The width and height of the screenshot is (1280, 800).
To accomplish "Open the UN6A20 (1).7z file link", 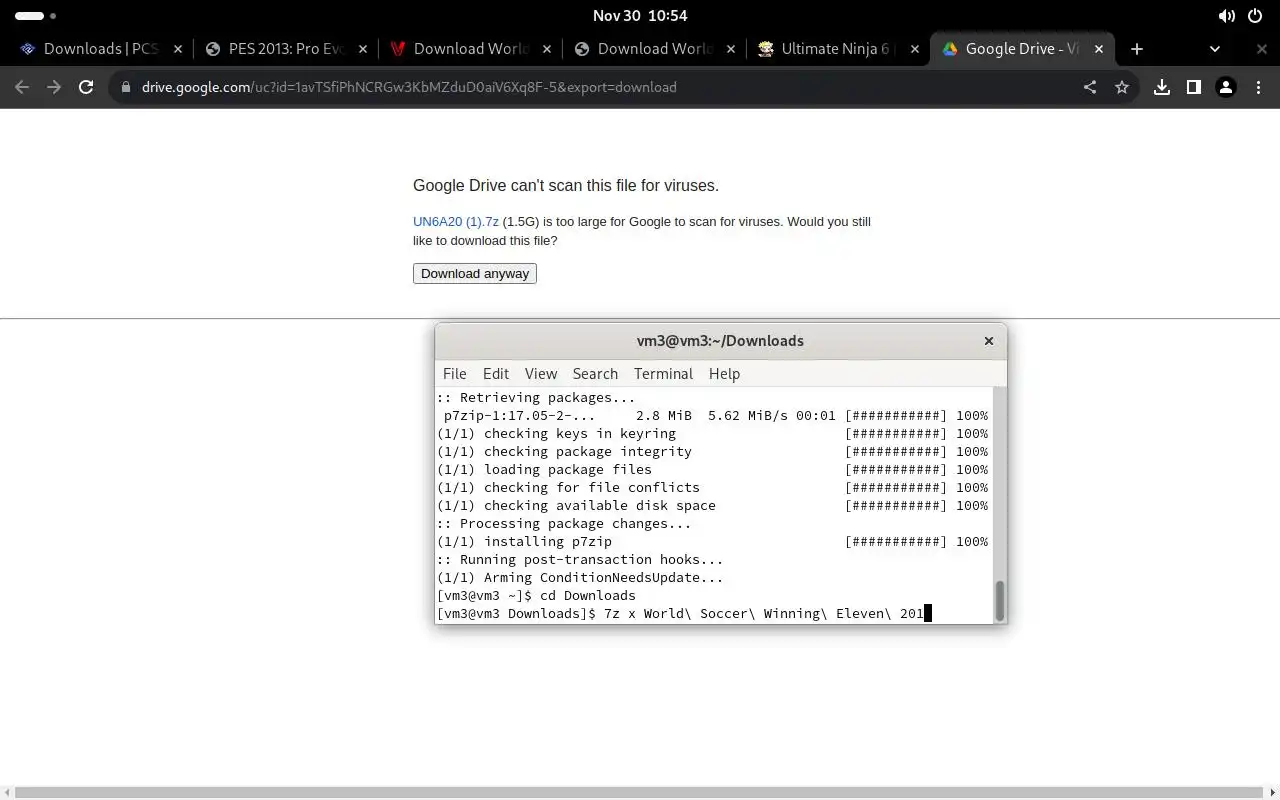I will pos(456,222).
